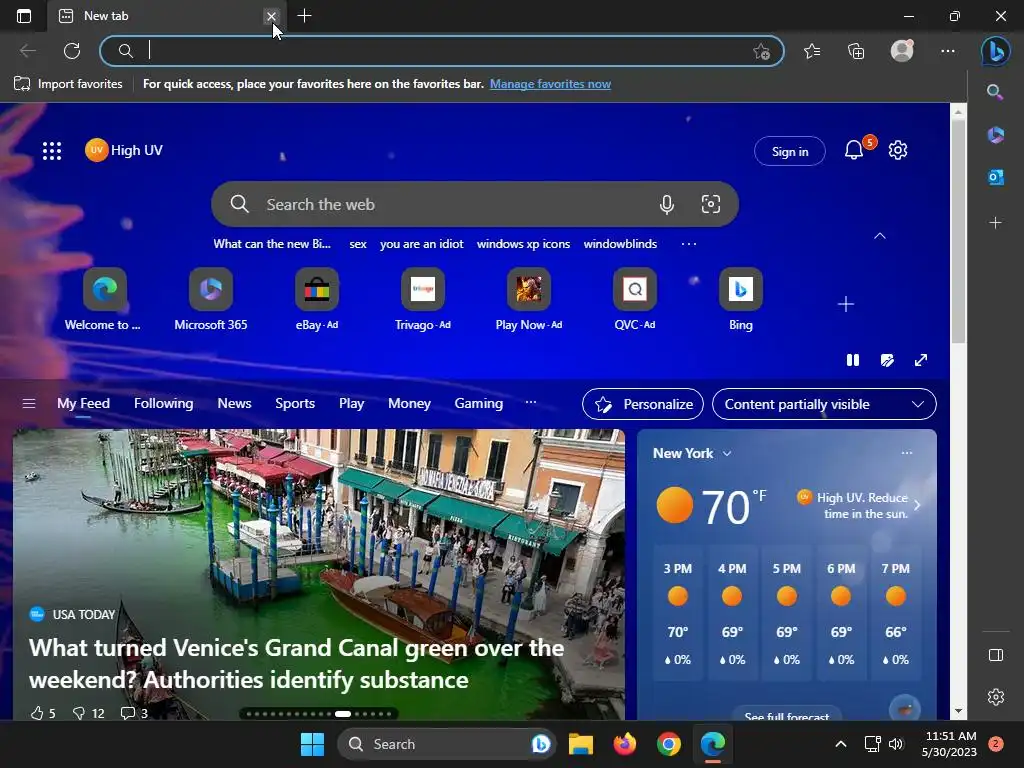
Task: Expand the background to full view
Action: (x=921, y=360)
